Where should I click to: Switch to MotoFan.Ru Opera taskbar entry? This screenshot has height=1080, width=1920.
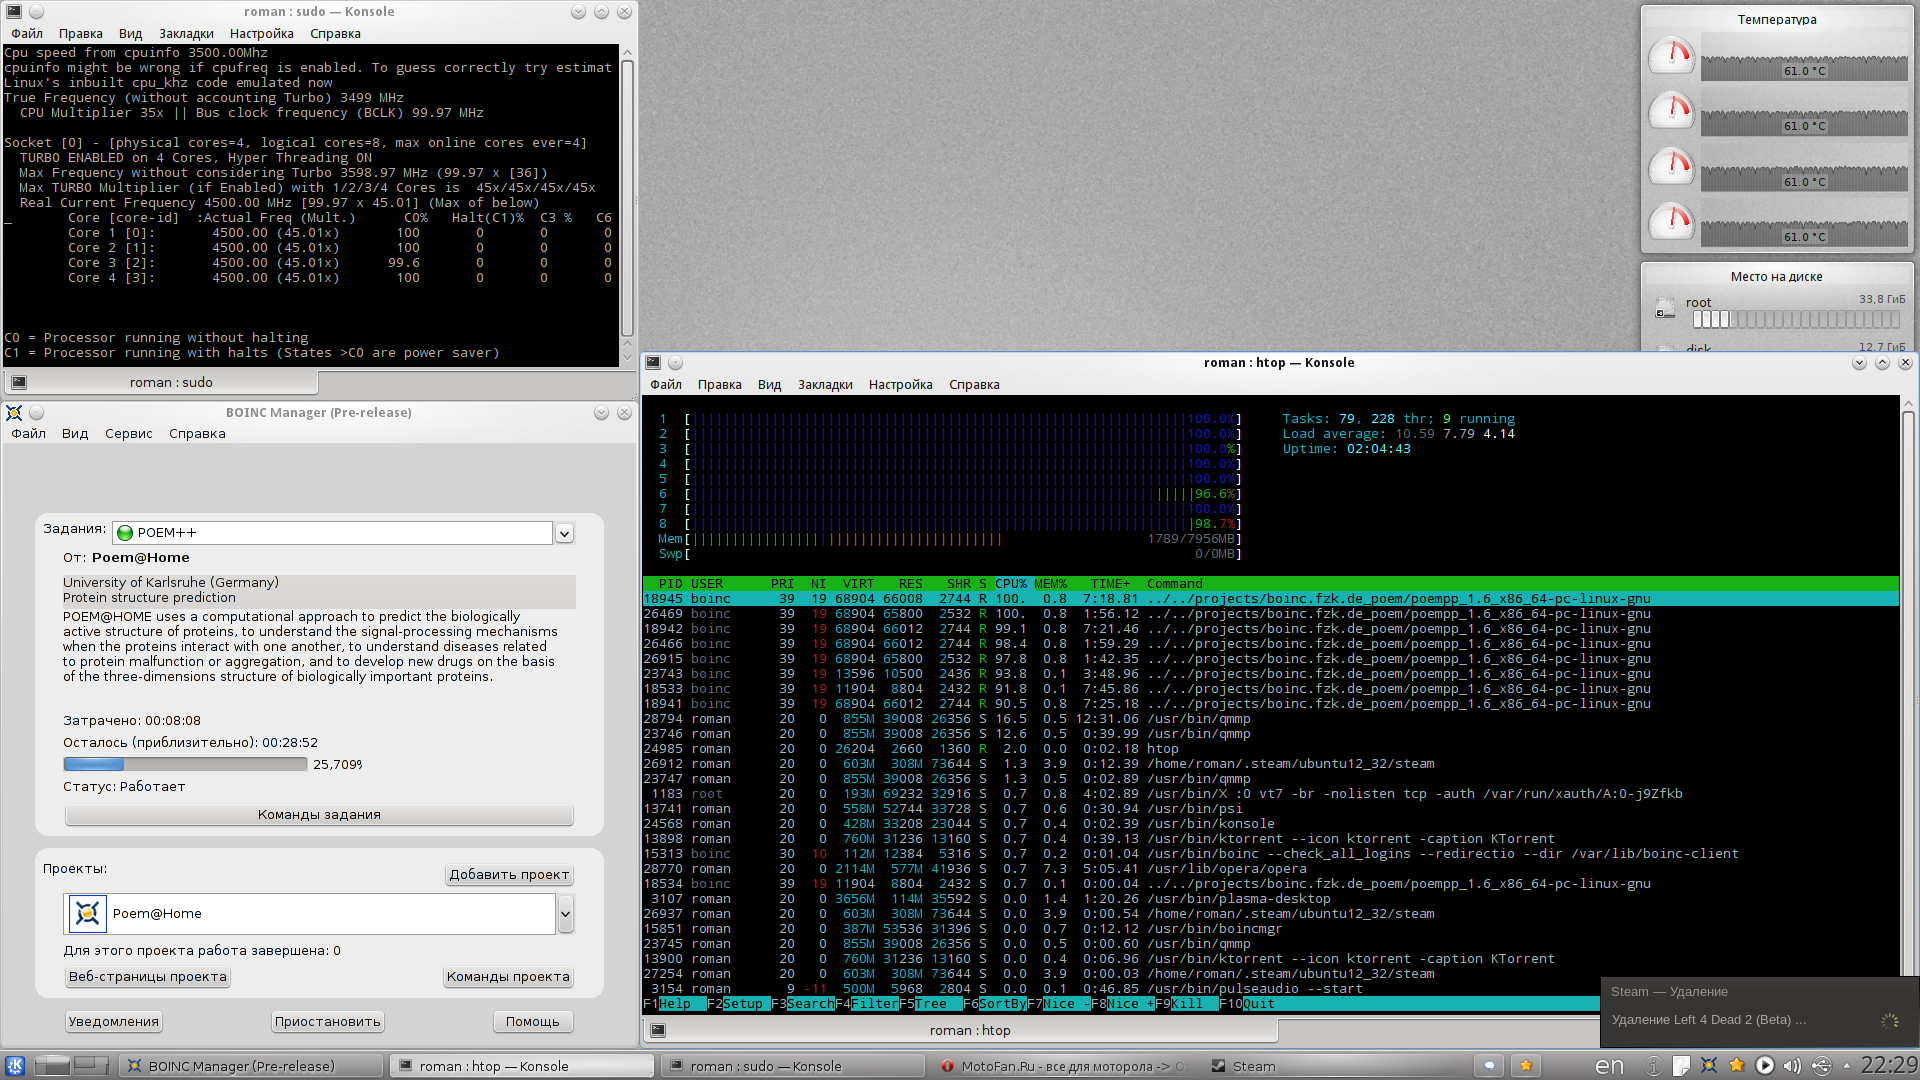[x=1063, y=1066]
